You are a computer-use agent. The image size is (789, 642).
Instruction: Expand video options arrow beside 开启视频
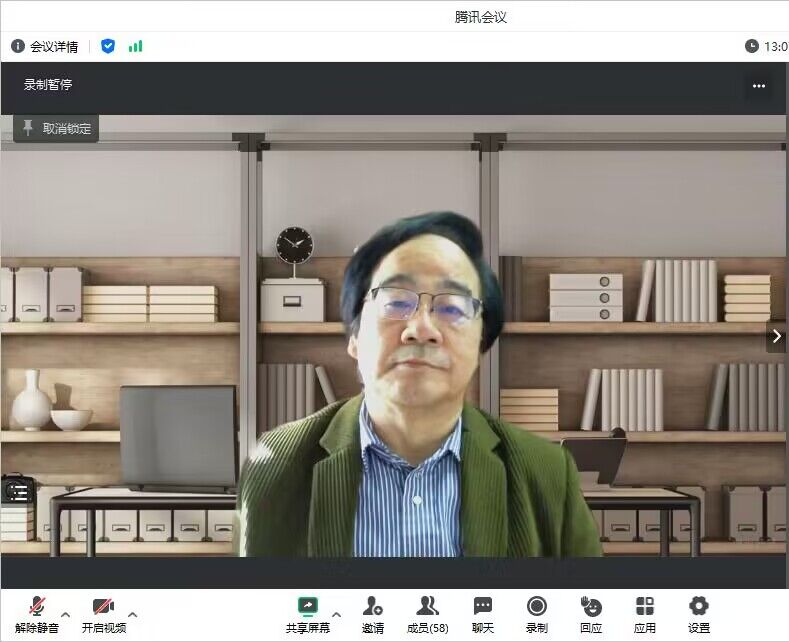point(133,614)
